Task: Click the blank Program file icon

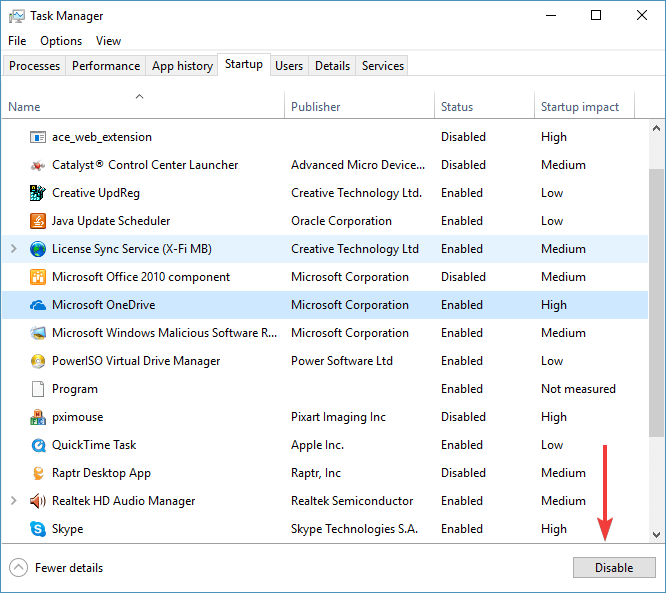Action: click(x=38, y=389)
